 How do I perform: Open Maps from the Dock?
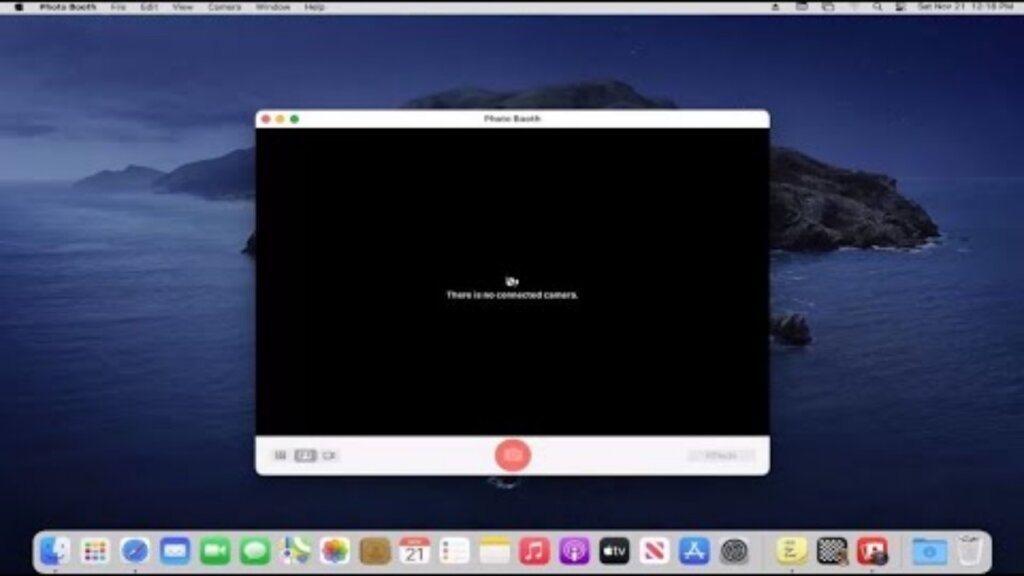tap(295, 551)
